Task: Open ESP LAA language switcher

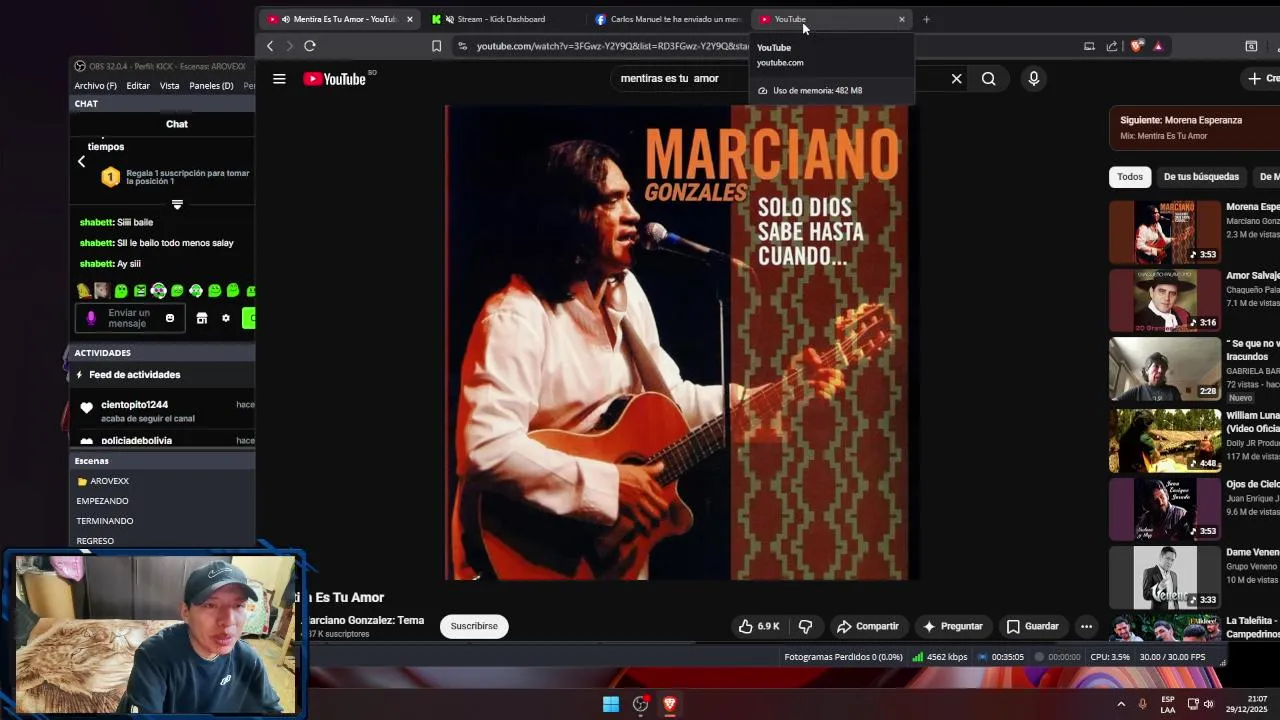Action: click(1168, 704)
